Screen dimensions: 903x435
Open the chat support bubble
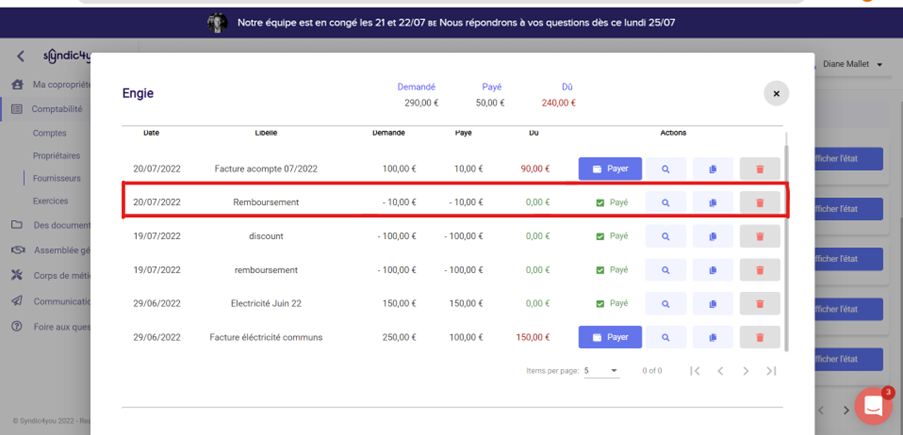[874, 406]
